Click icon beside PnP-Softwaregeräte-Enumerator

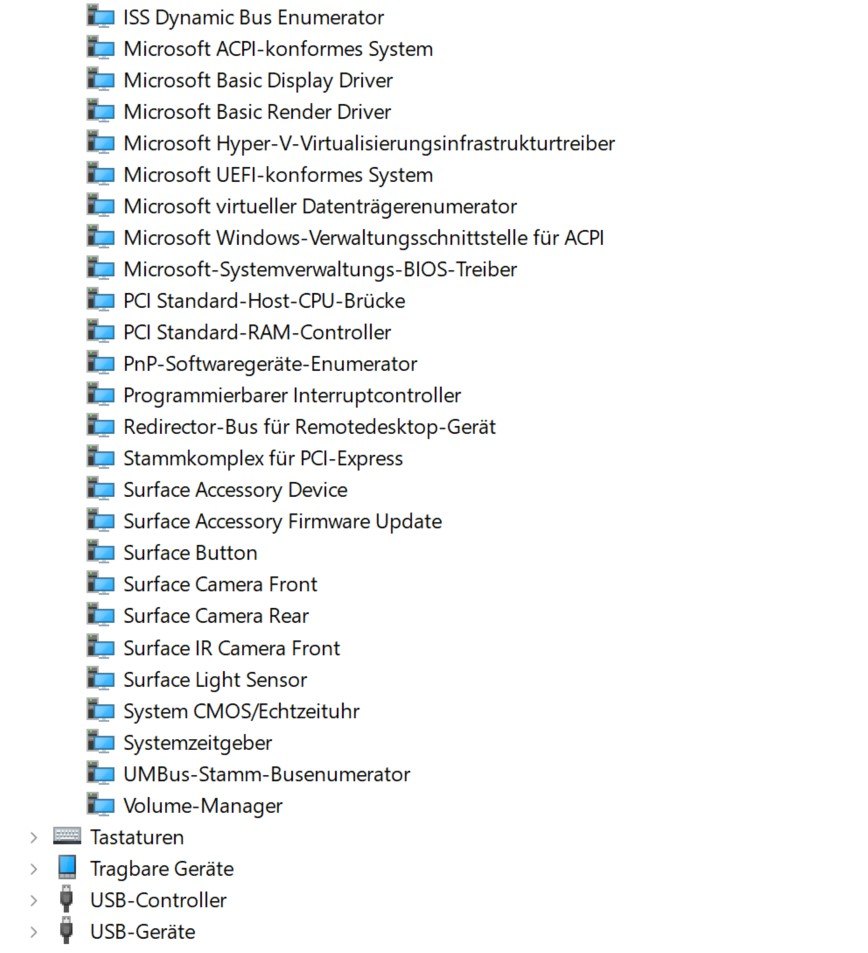[100, 364]
